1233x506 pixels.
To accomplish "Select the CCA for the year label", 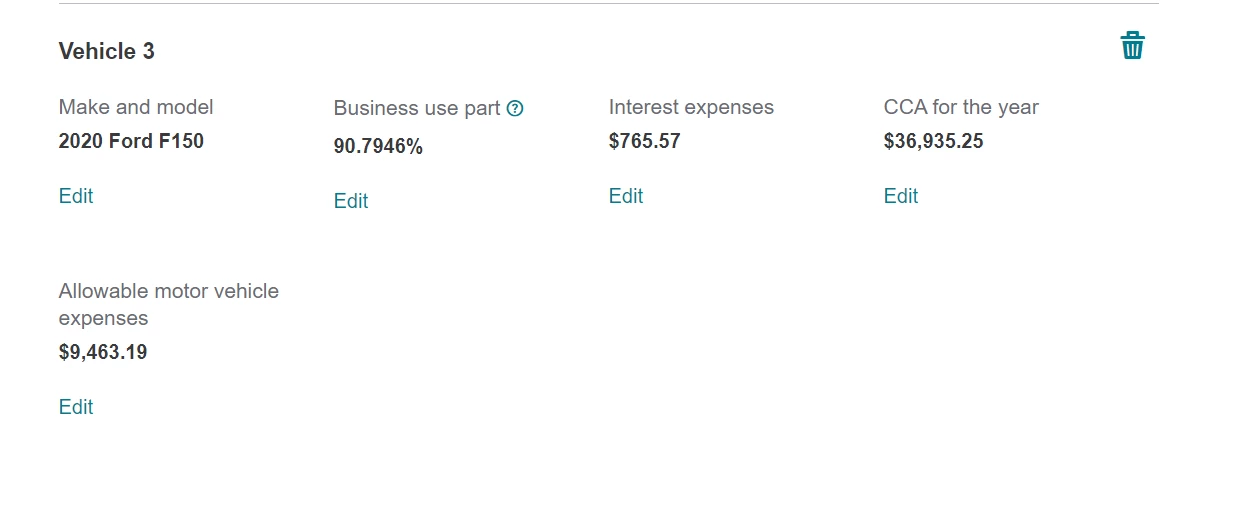I will (961, 107).
